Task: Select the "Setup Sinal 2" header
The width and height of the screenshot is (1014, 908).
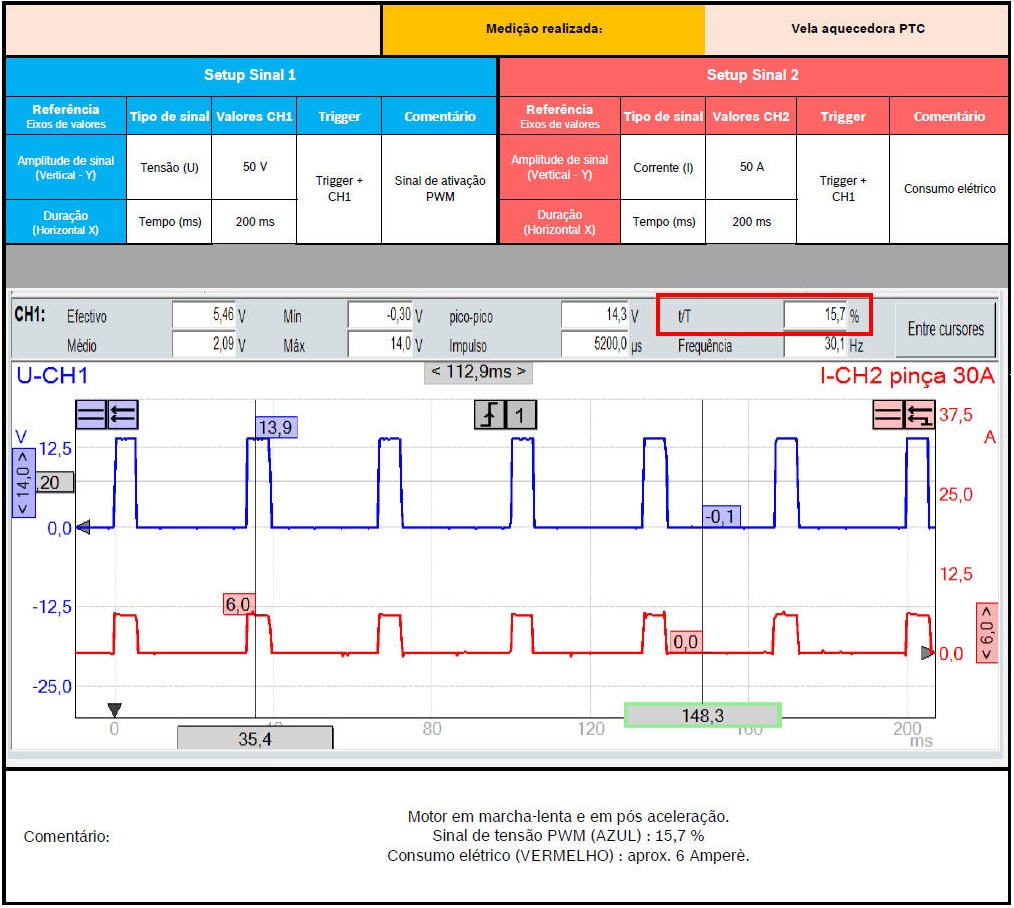Action: click(752, 75)
